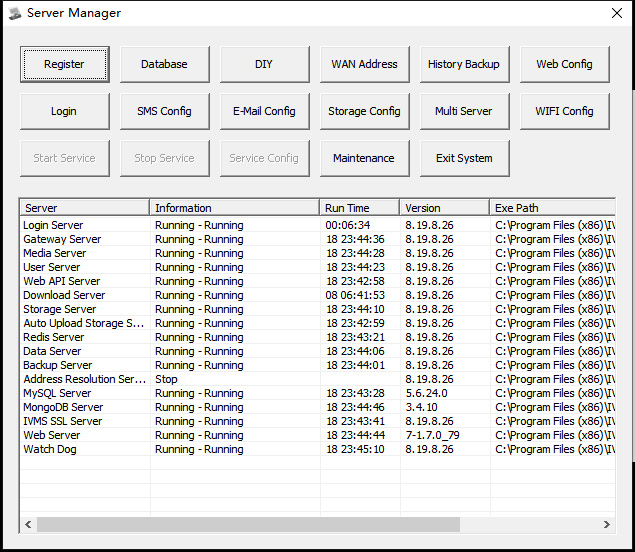This screenshot has height=552, width=635.
Task: Open WIFI Config
Action: point(565,111)
